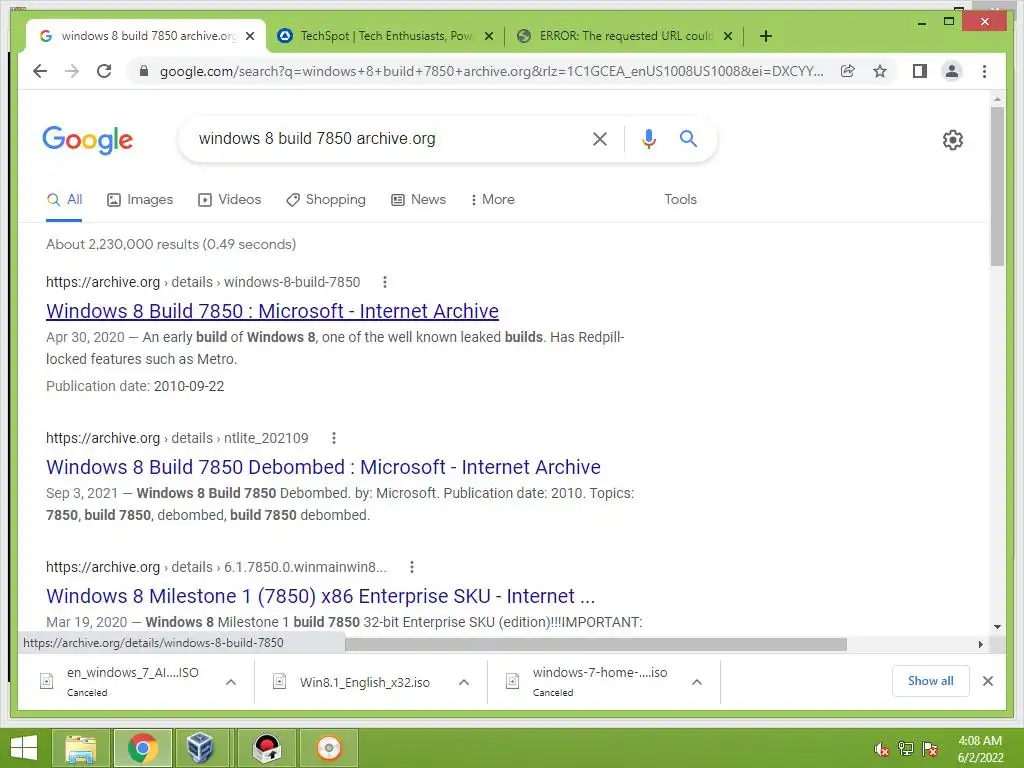
Task: Click the address bar URL
Action: coord(492,71)
